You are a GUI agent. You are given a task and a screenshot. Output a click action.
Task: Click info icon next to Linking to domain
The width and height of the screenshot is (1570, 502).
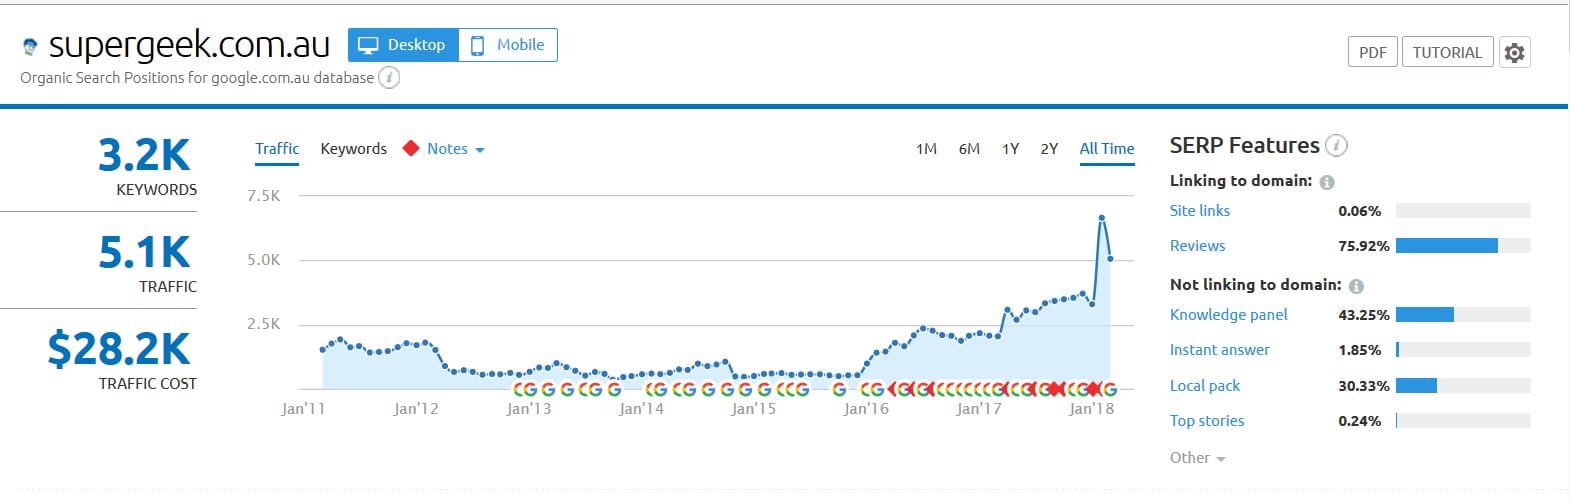(x=1327, y=182)
